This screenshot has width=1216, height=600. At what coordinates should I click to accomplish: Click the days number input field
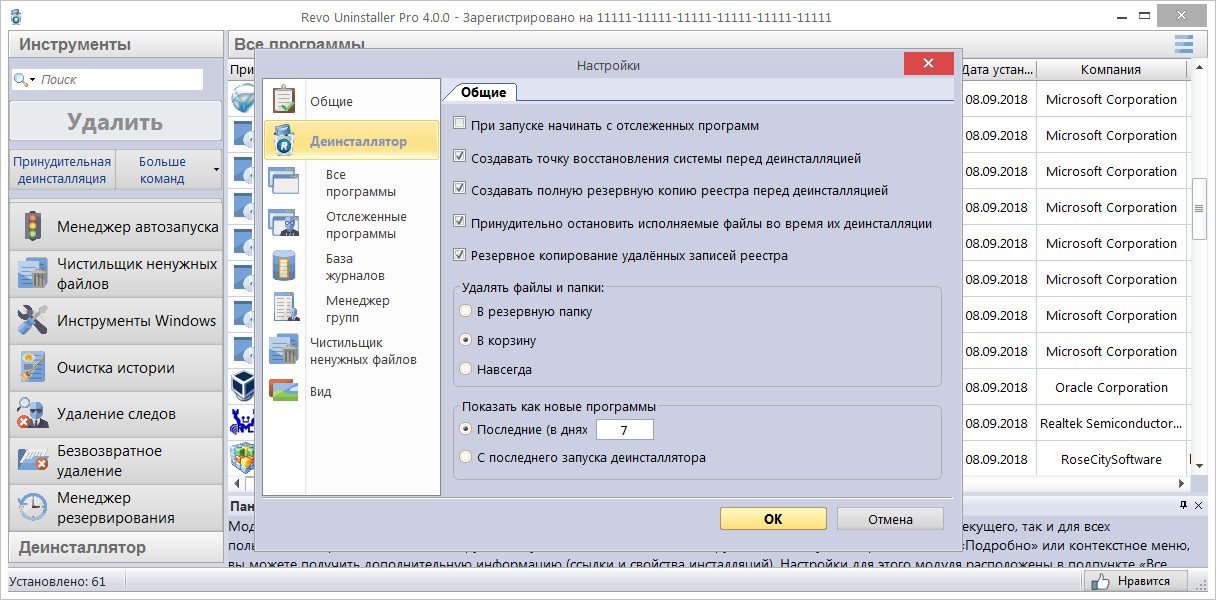pos(624,430)
